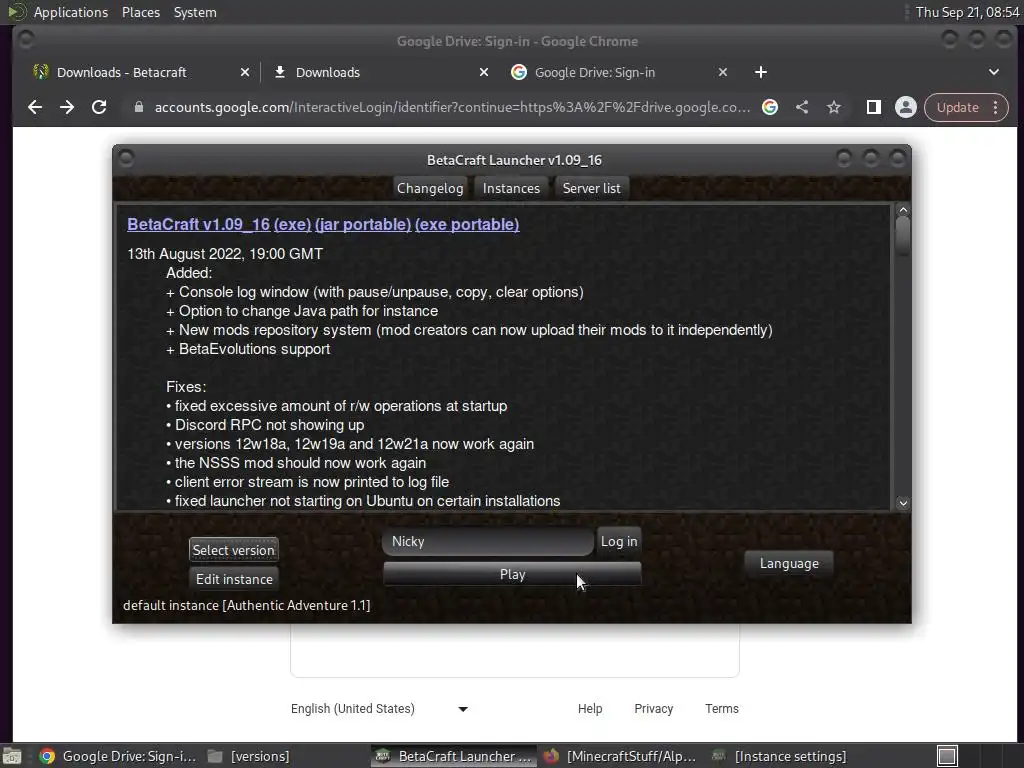Open the Instances tab in BetaCraft

[511, 188]
